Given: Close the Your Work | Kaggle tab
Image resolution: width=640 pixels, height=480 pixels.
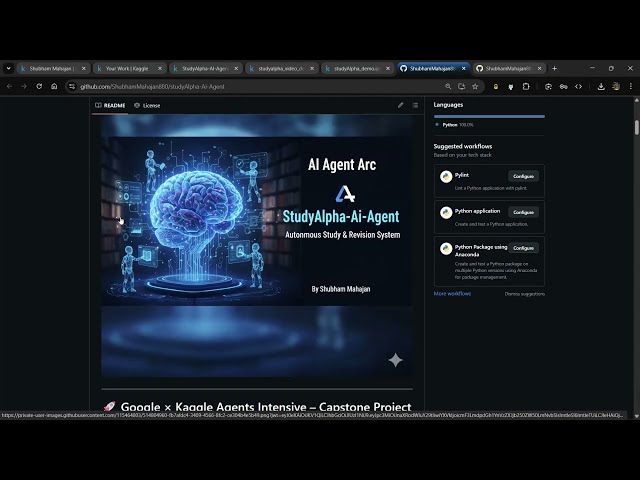Looking at the screenshot, I should coord(160,69).
